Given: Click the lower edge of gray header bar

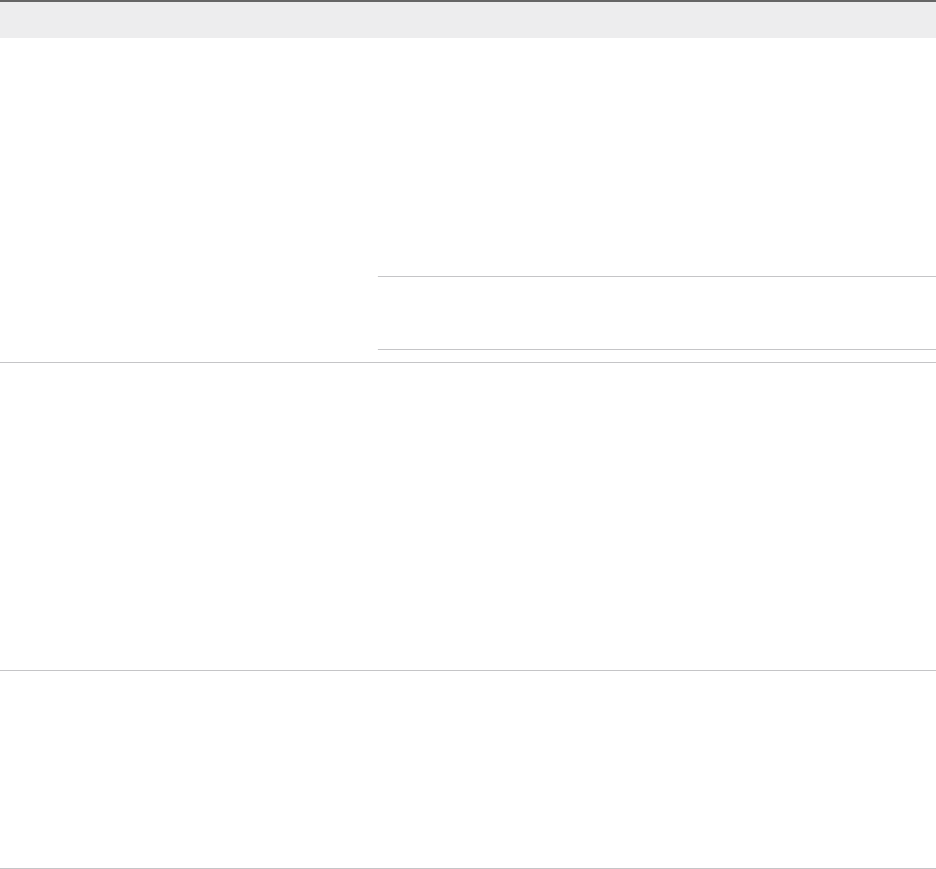Looking at the screenshot, I should tap(468, 36).
